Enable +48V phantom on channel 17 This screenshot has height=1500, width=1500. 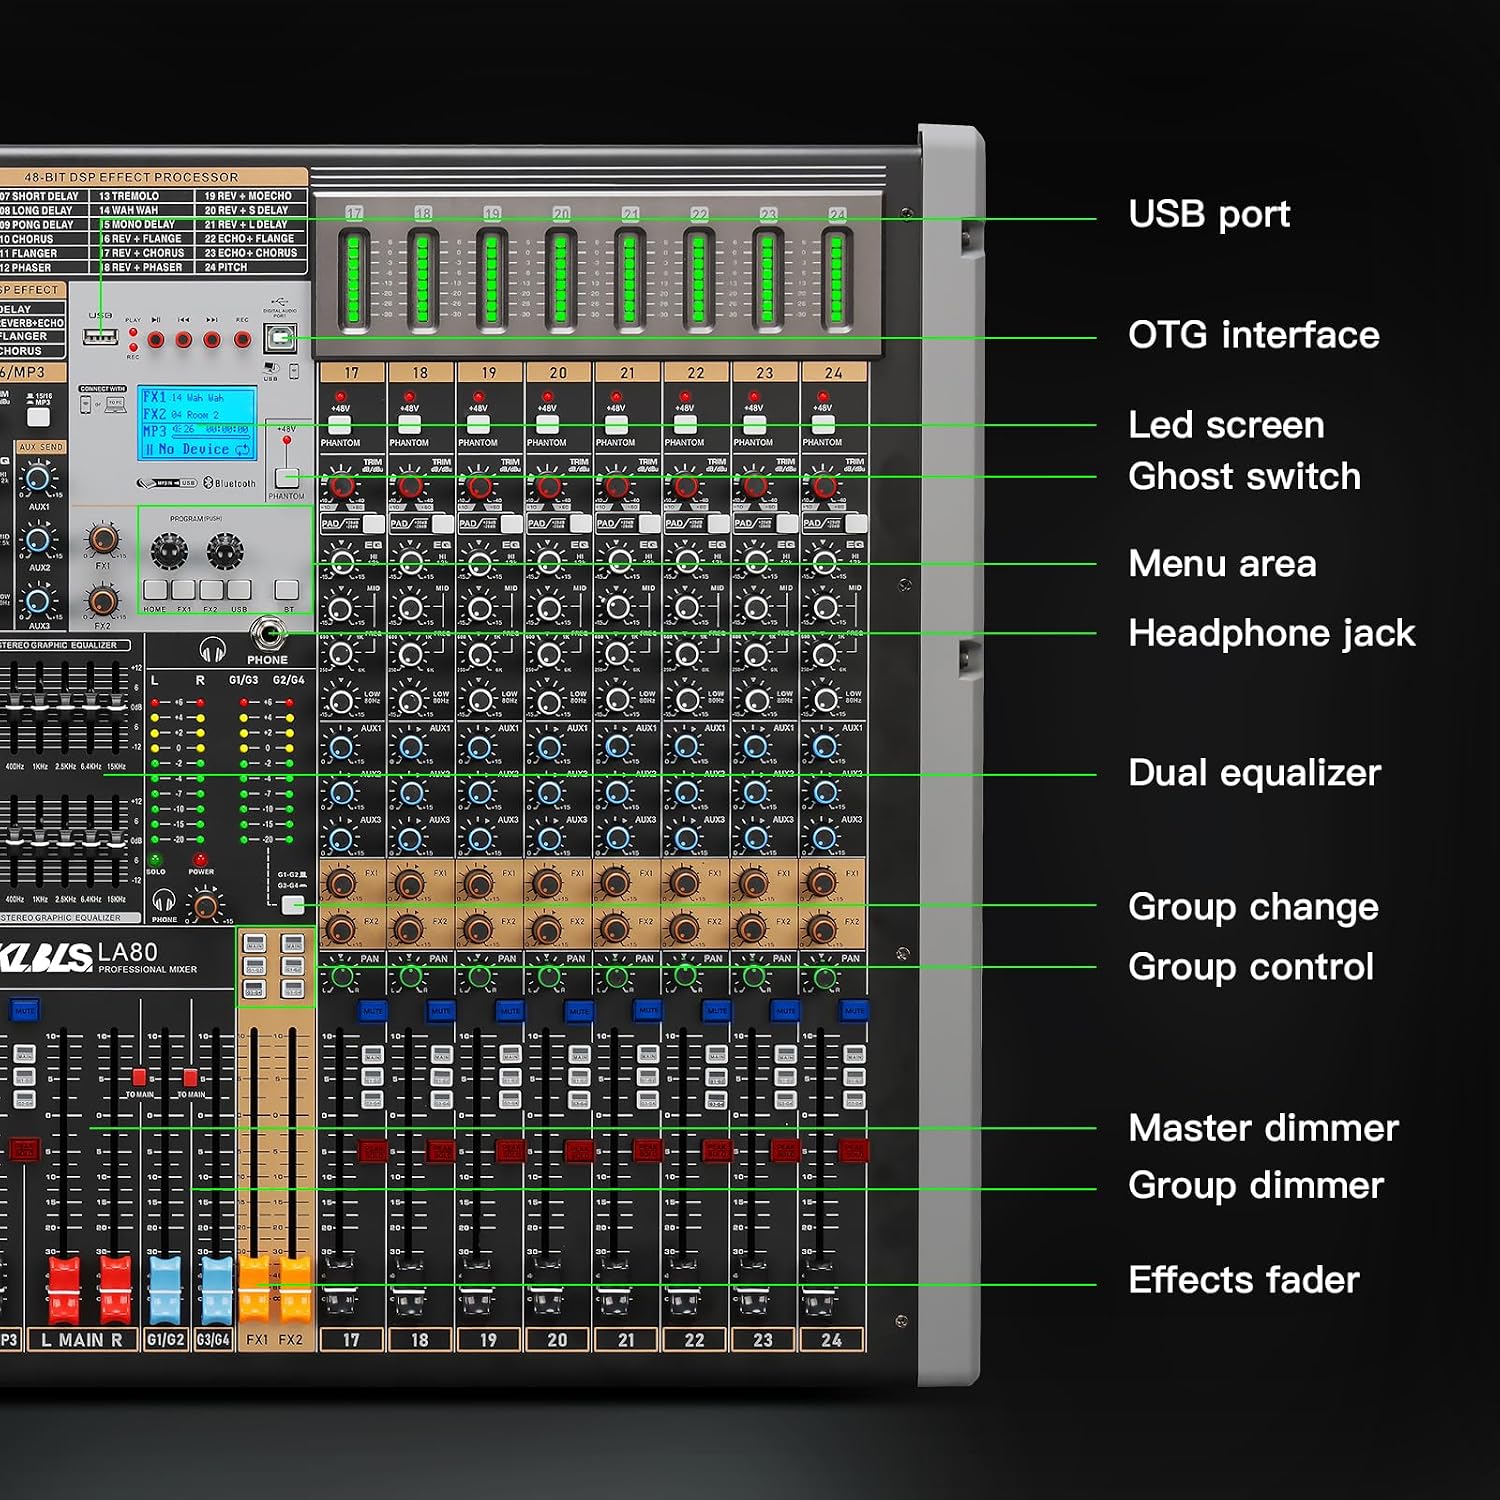pos(340,424)
